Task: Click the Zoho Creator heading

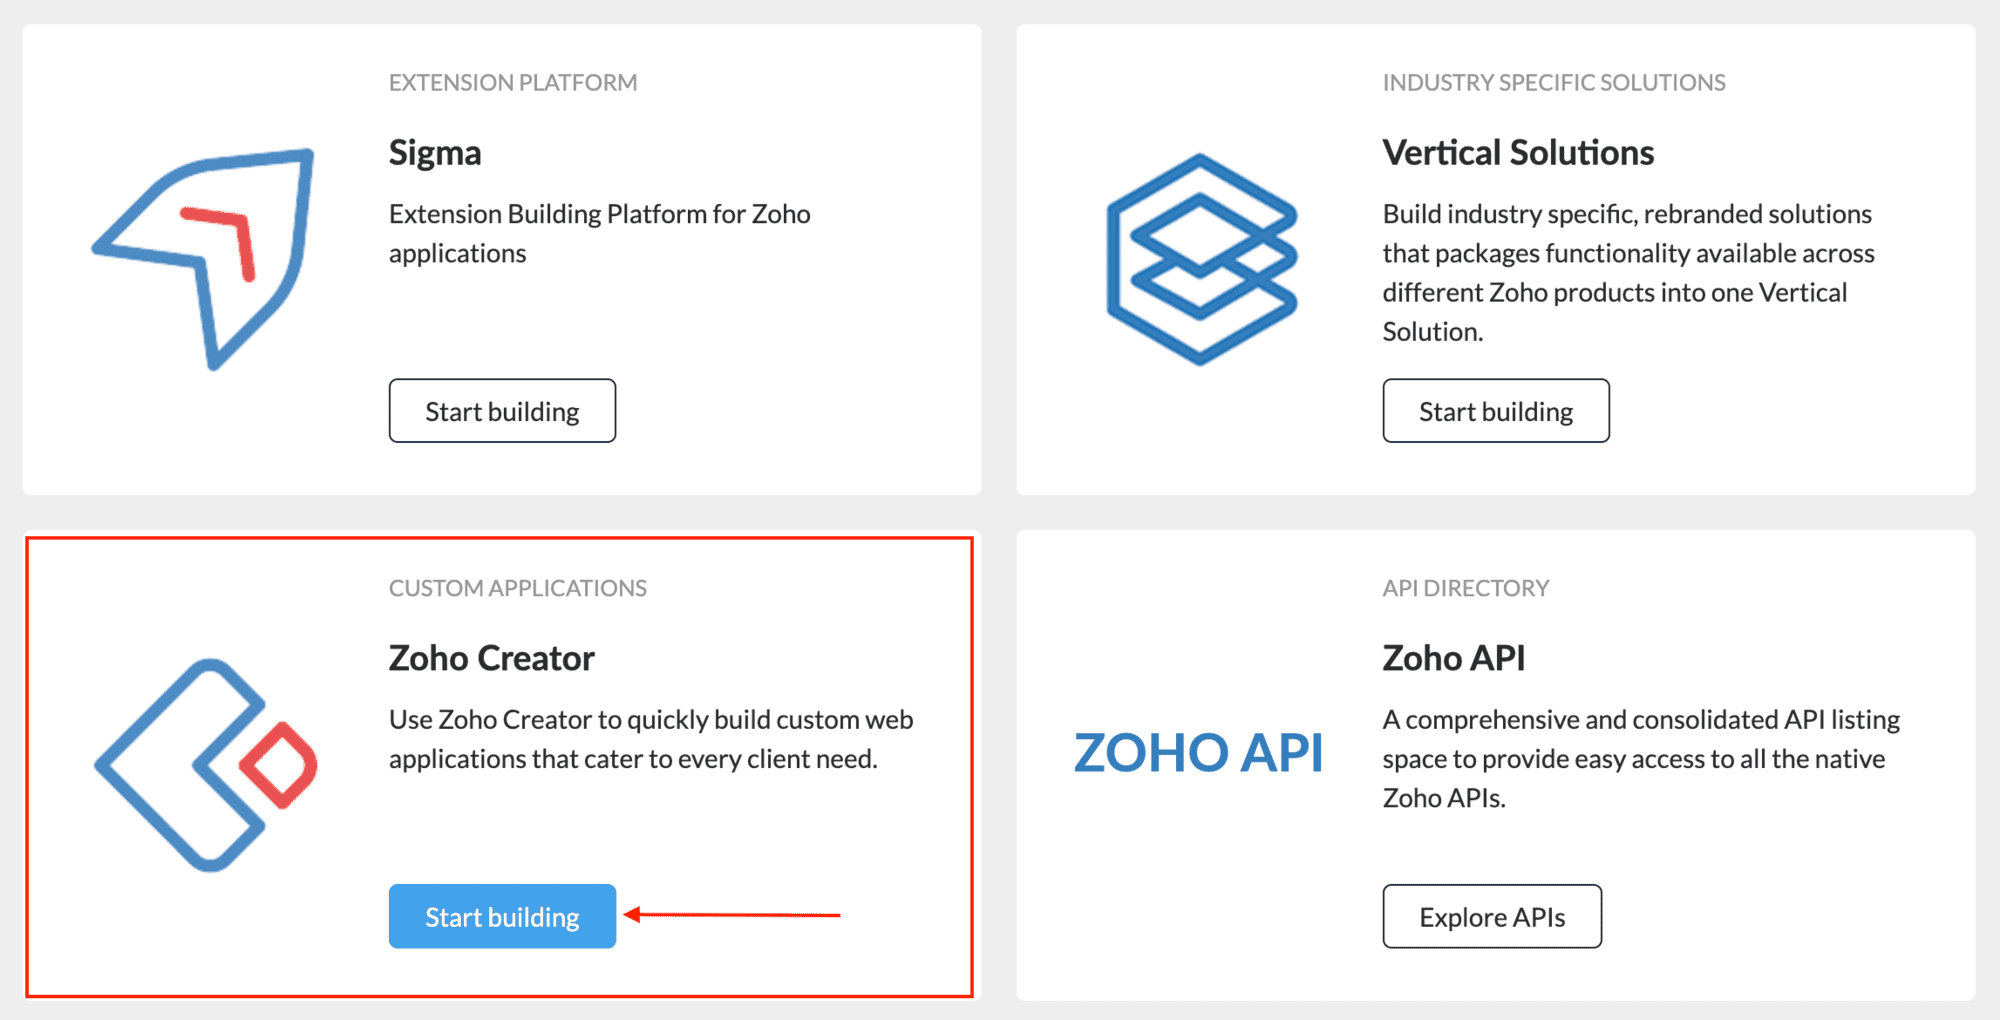Action: 492,659
